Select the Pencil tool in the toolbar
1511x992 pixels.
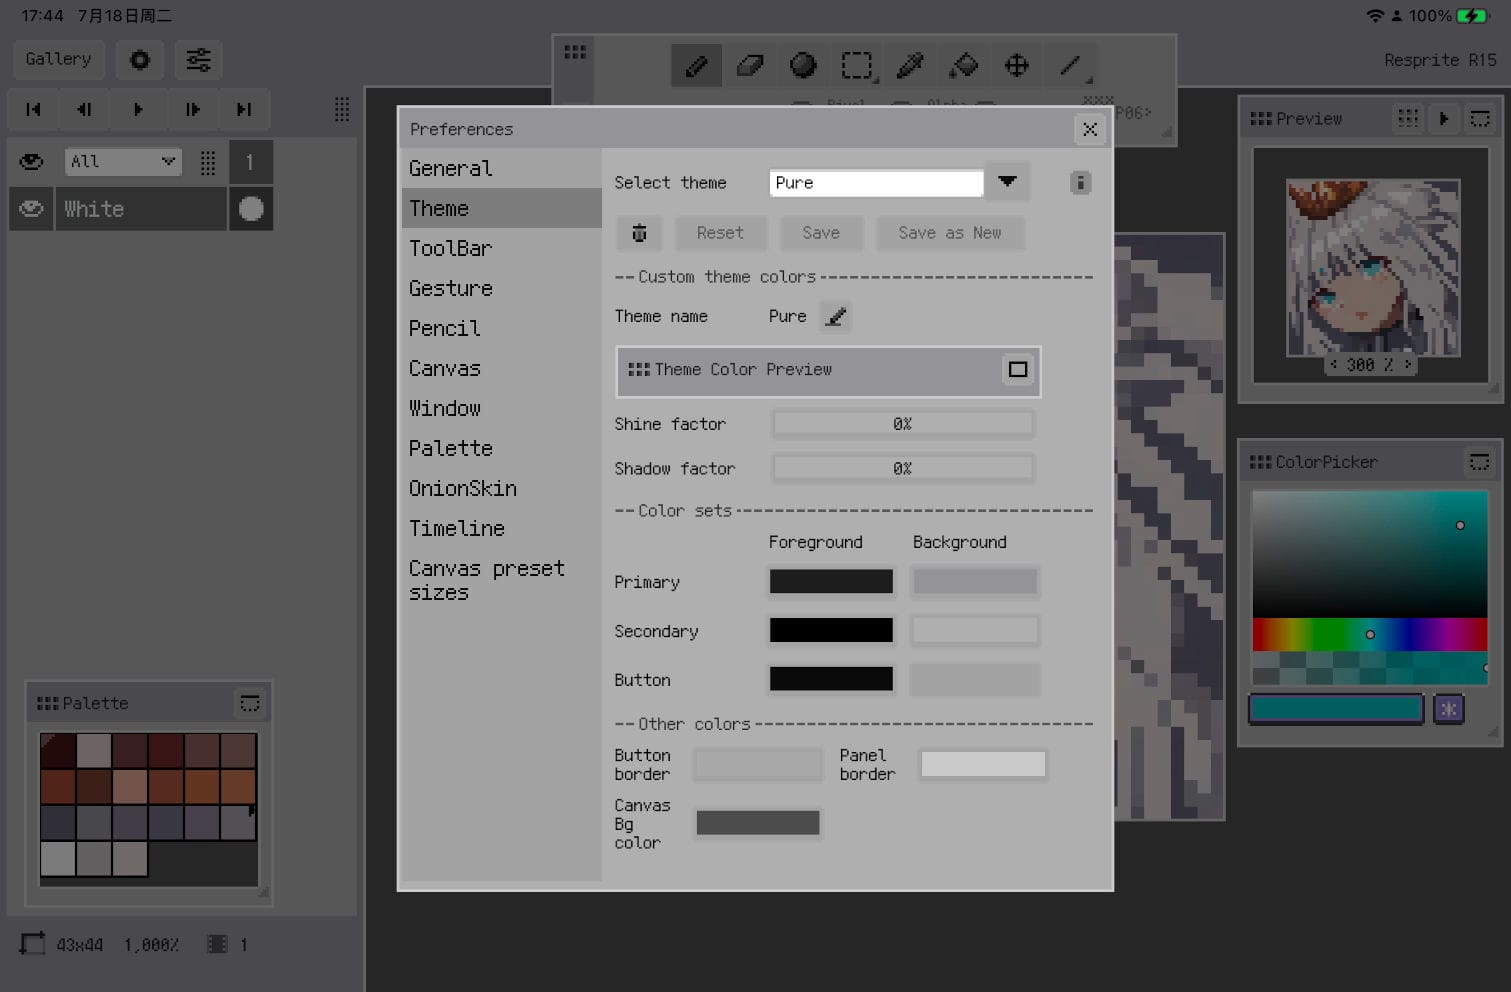tap(696, 66)
